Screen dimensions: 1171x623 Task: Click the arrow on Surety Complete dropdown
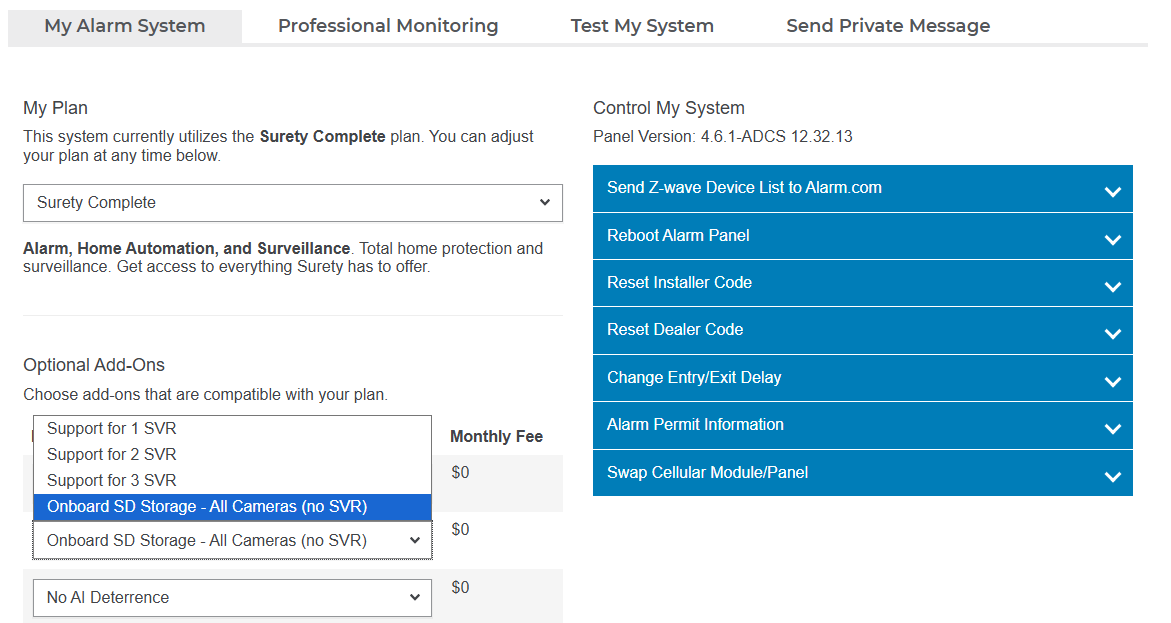point(545,203)
